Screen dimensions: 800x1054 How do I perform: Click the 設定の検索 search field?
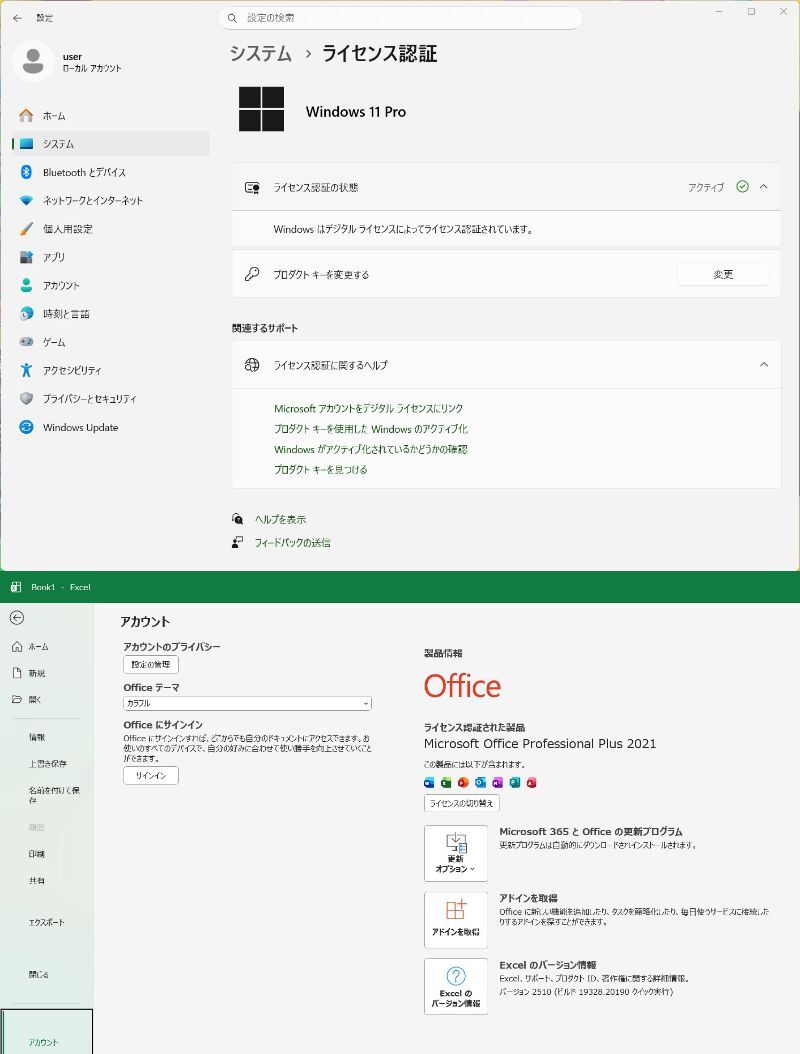(x=400, y=18)
